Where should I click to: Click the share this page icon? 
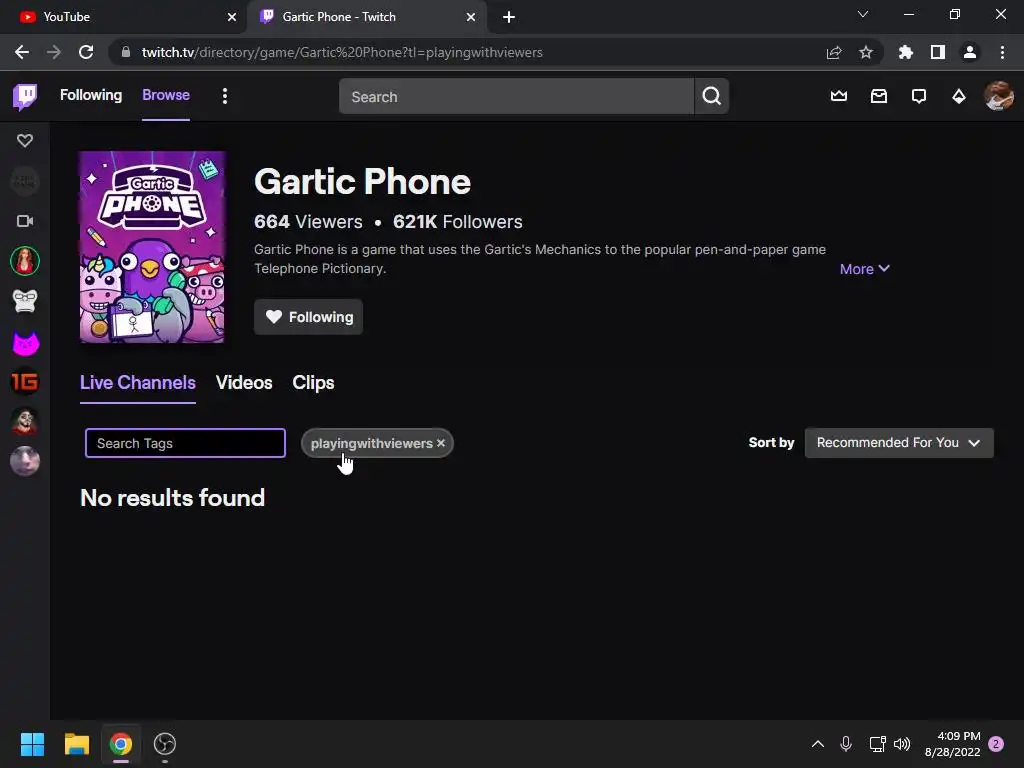(x=834, y=52)
